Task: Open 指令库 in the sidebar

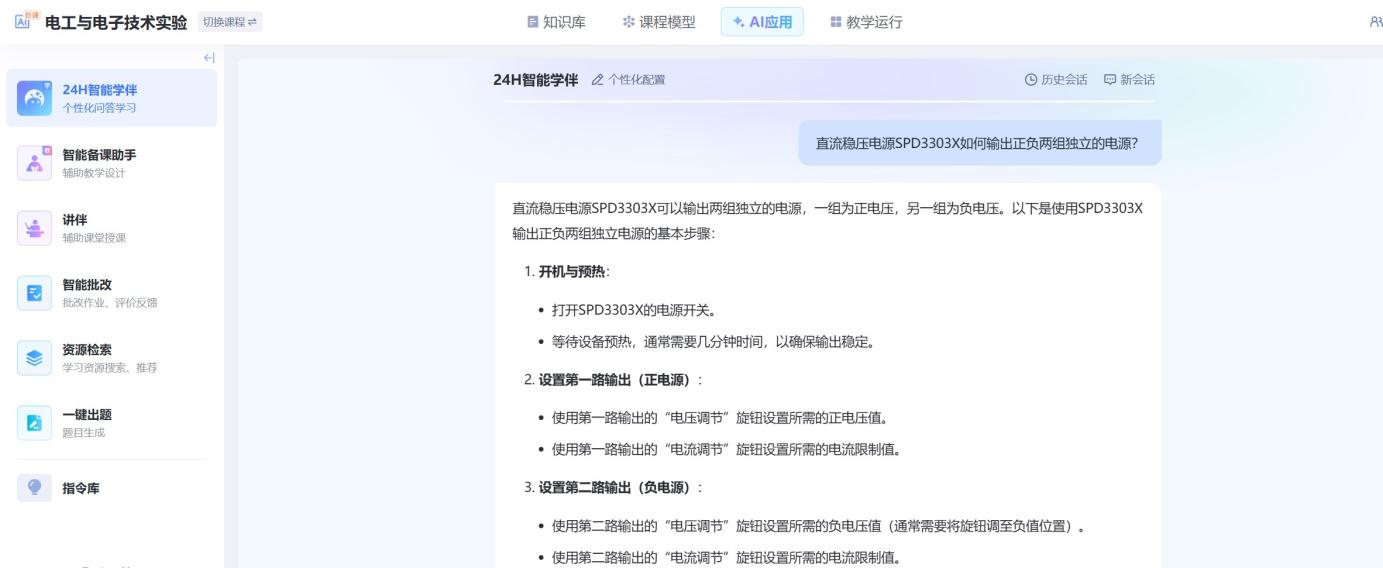Action: (111, 487)
